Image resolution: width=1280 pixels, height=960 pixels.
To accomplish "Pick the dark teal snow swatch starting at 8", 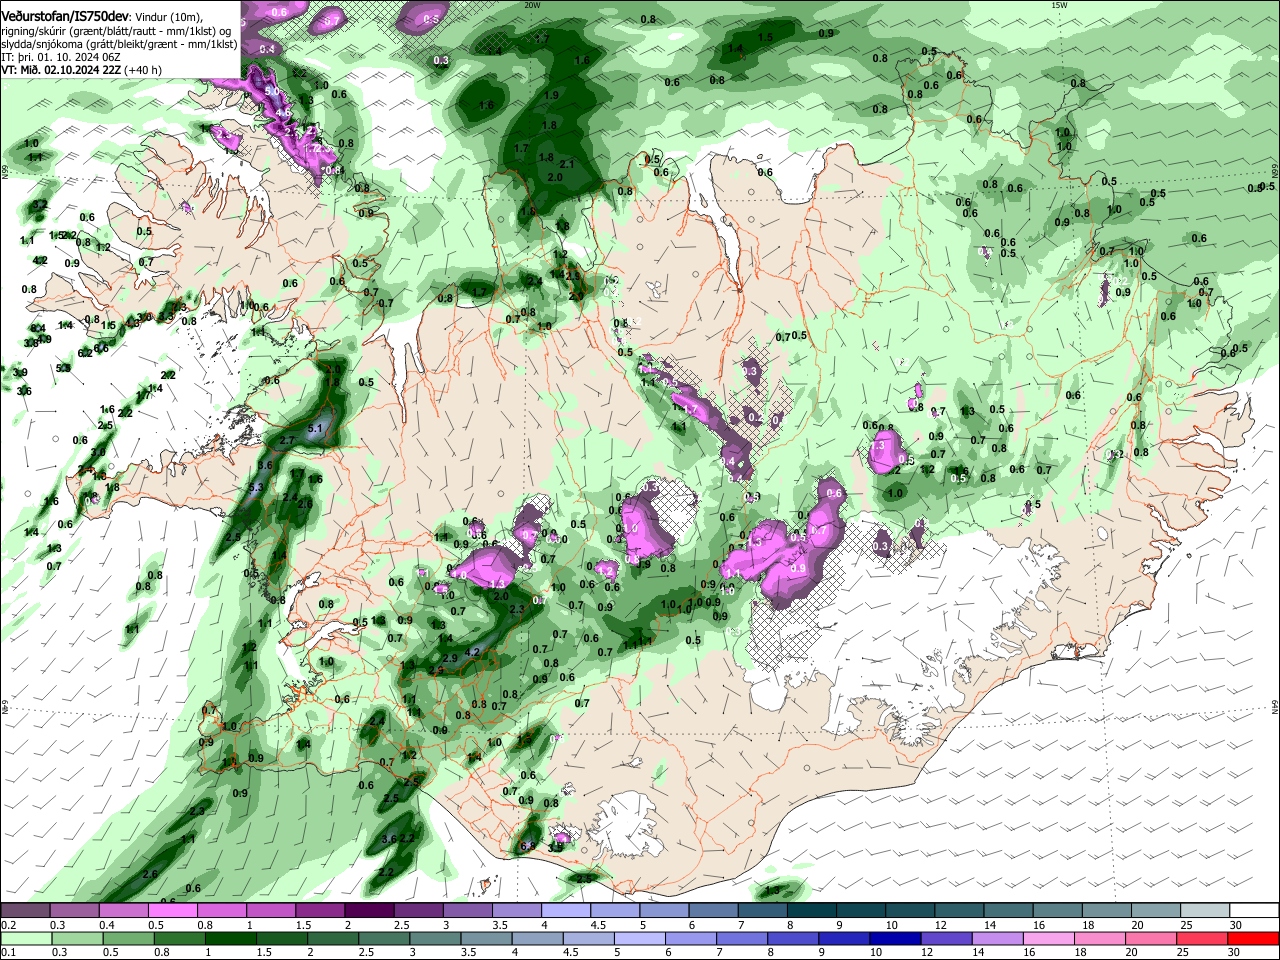I will [x=810, y=911].
